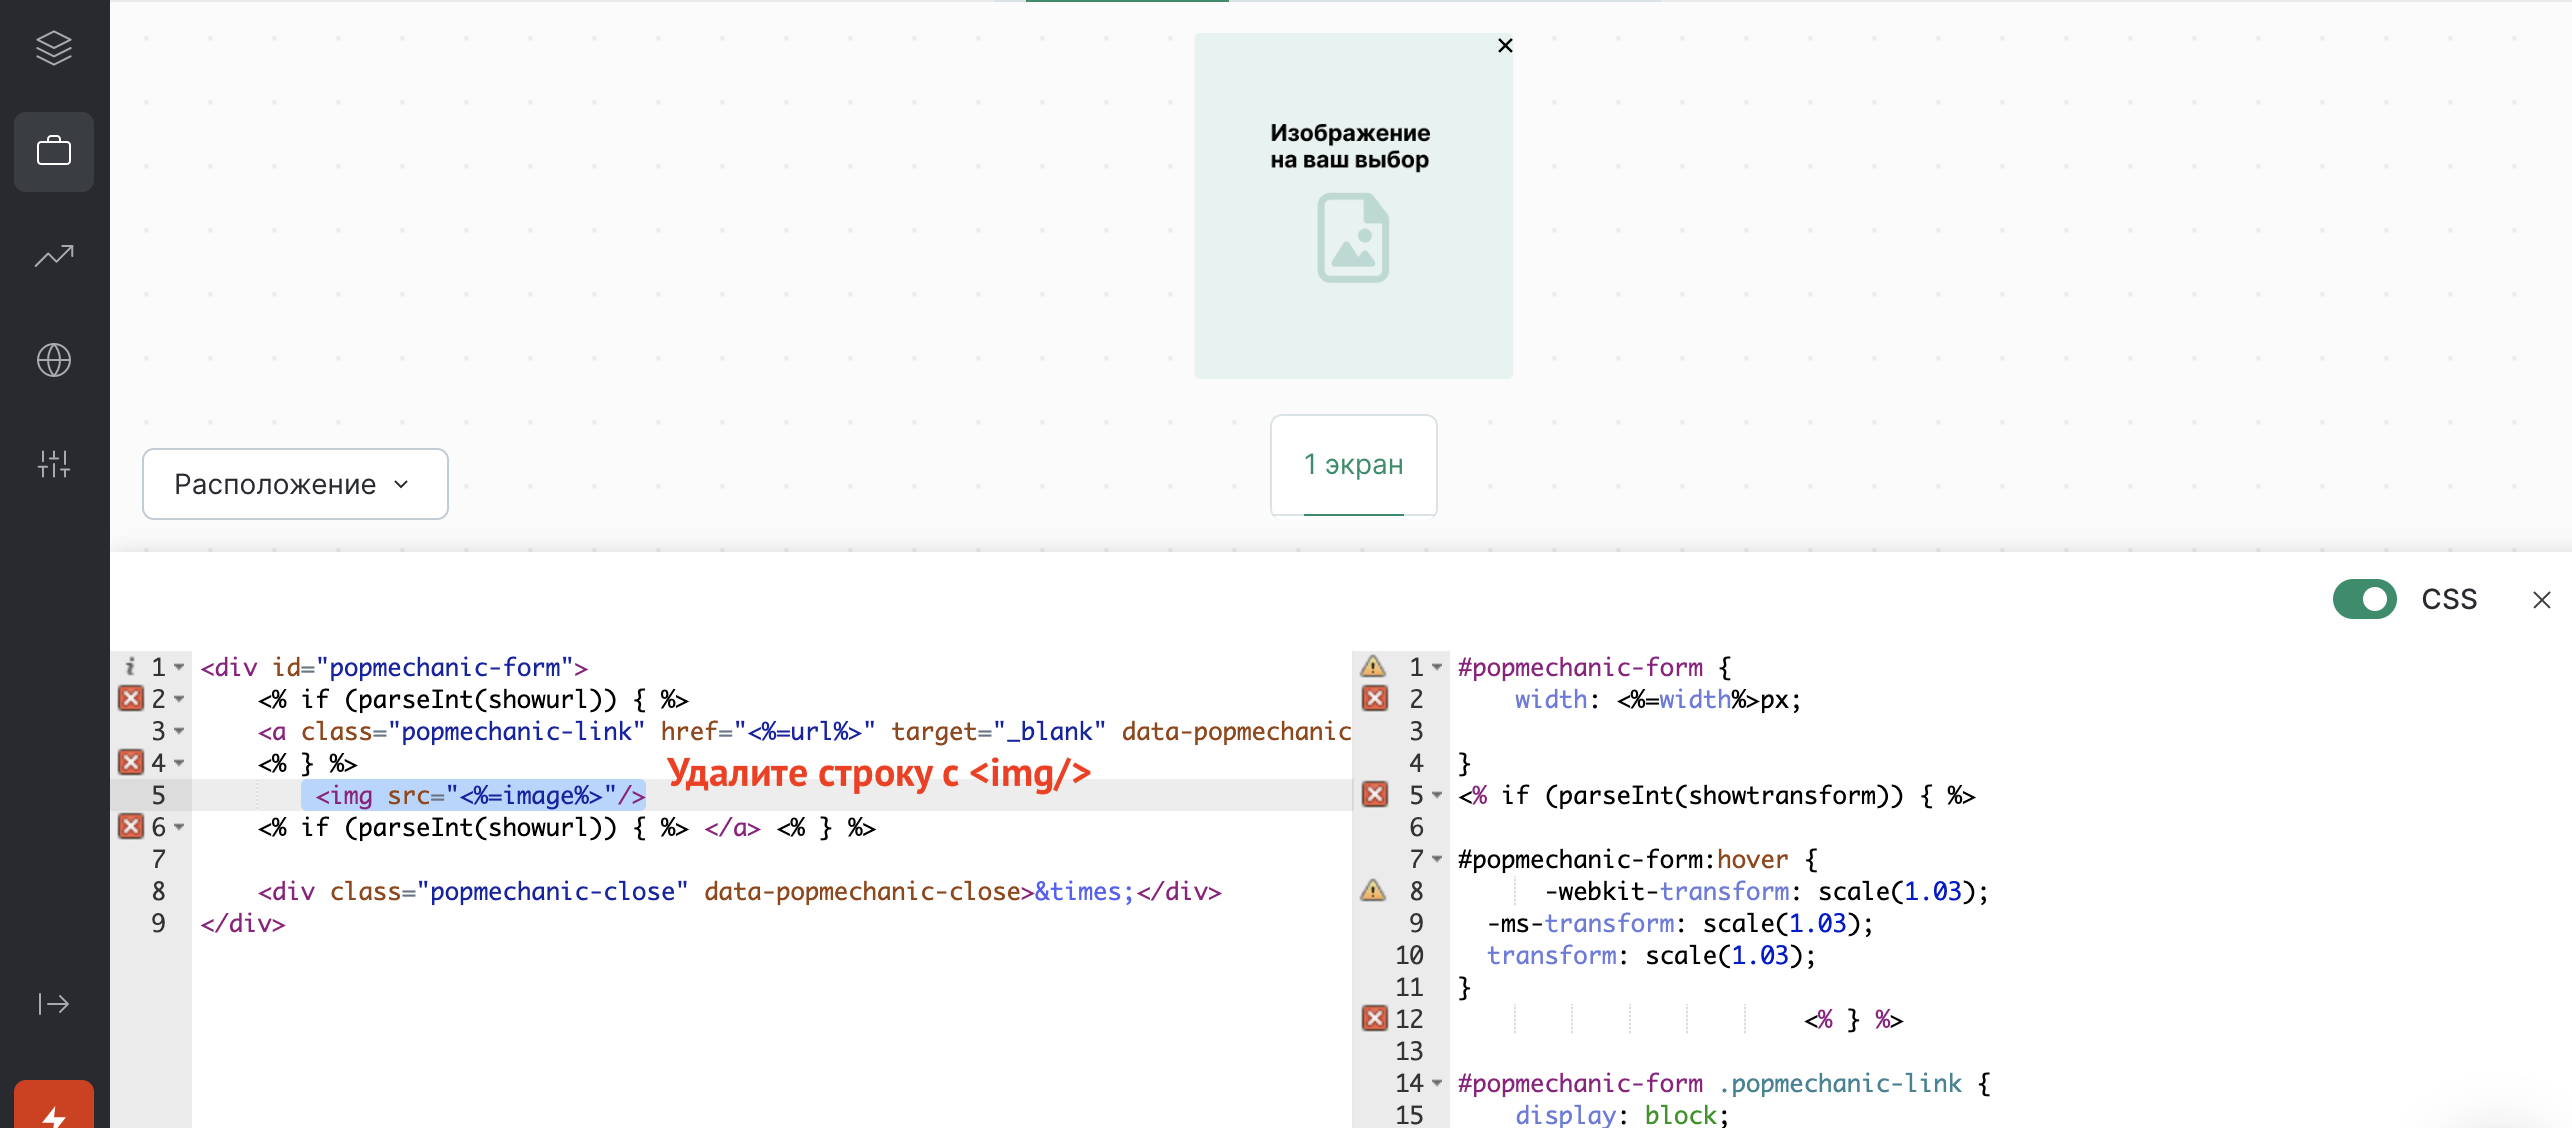Collapse HTML line 6 fold arrow
This screenshot has height=1128, width=2572.
(x=179, y=827)
